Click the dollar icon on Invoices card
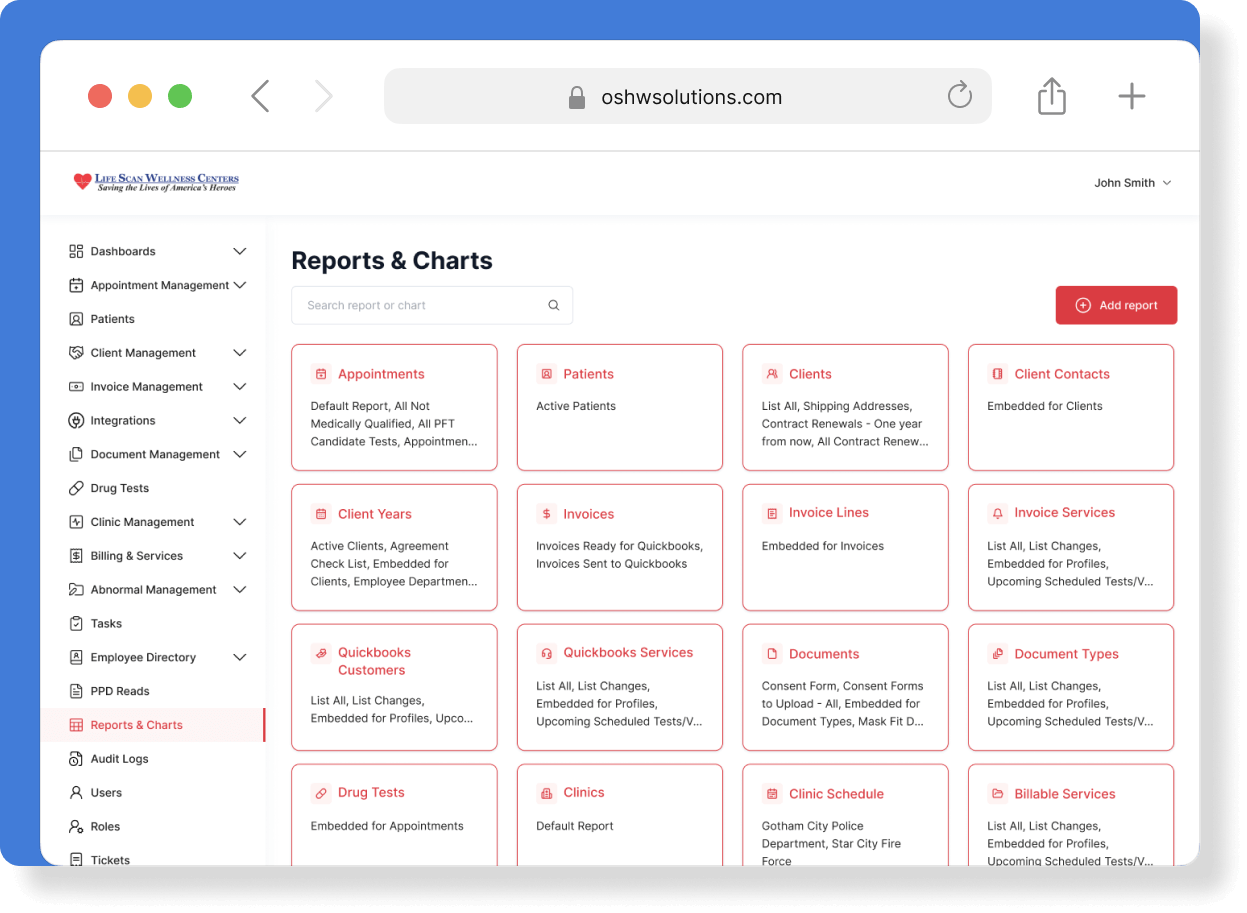 tap(546, 514)
